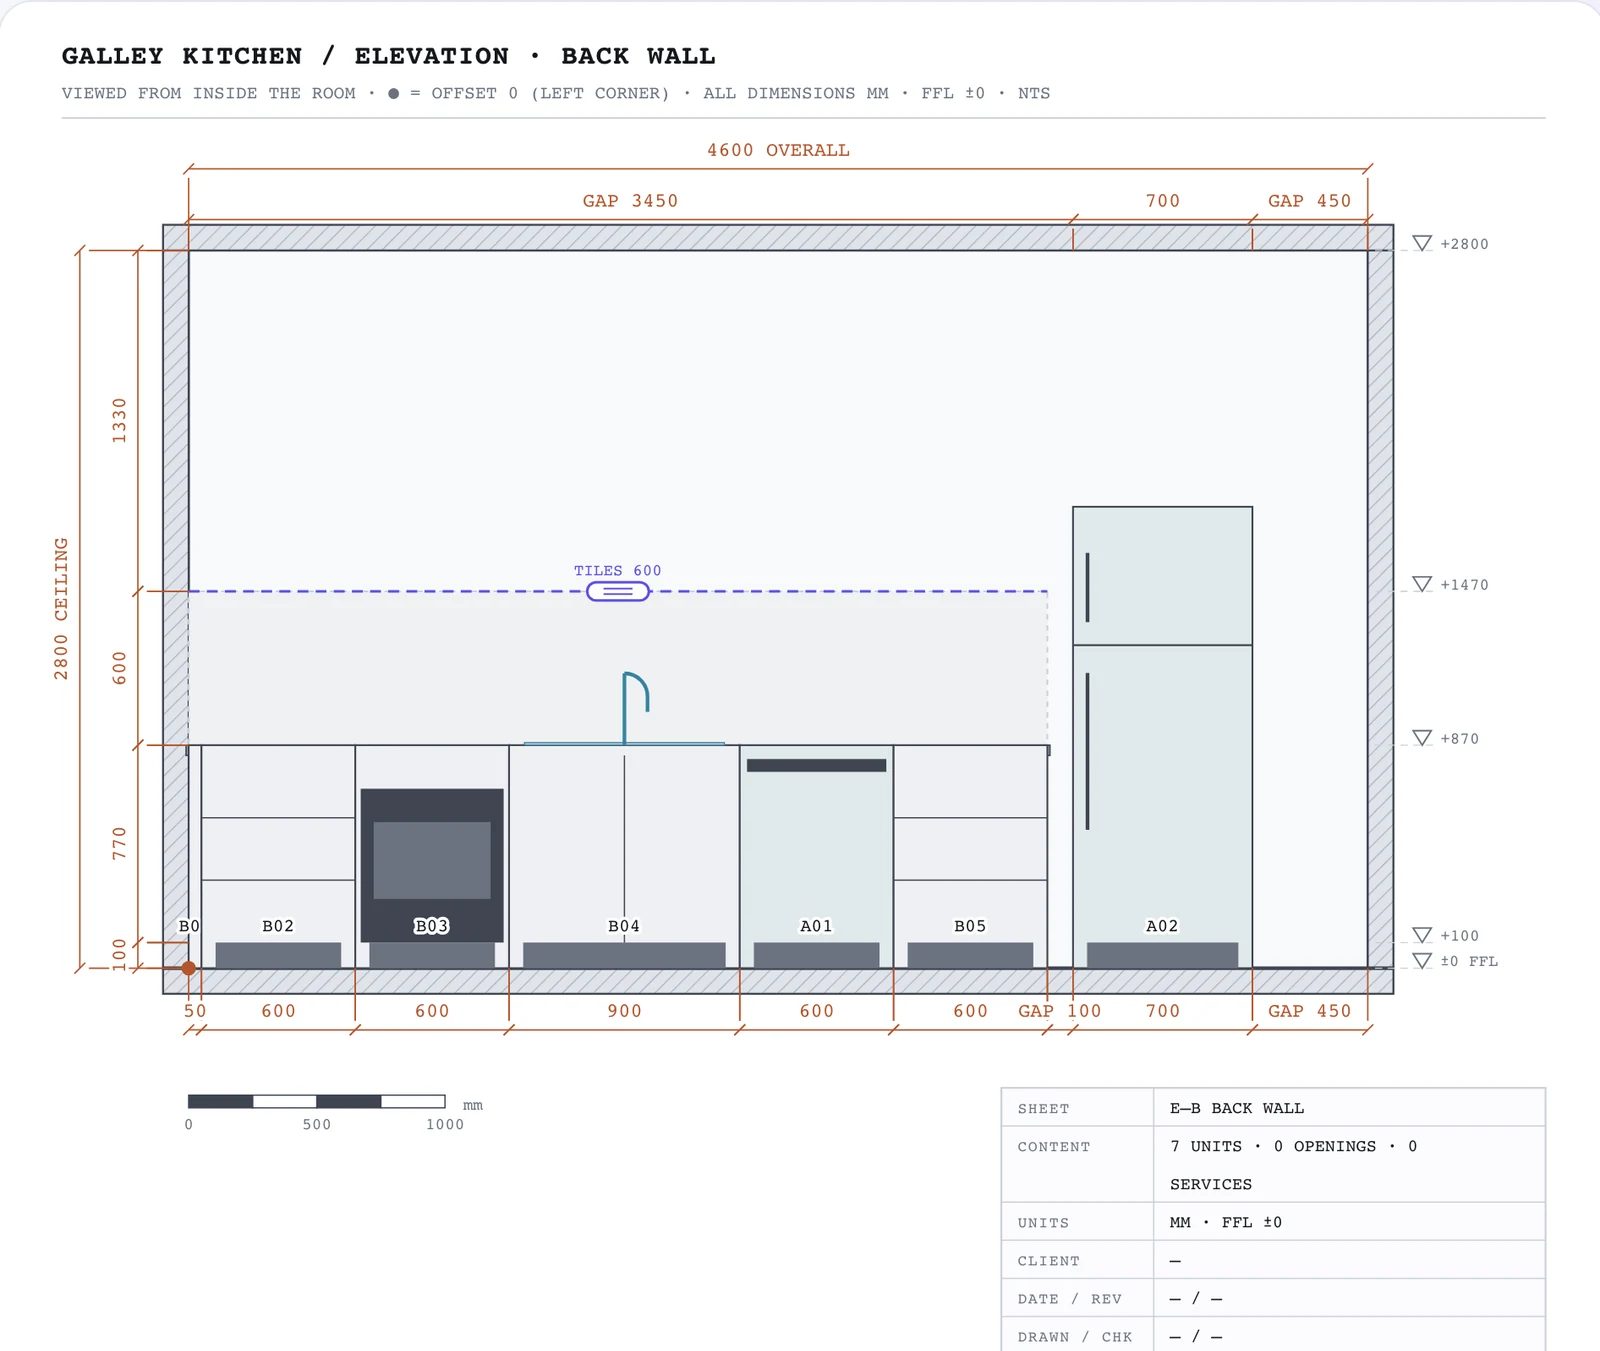The width and height of the screenshot is (1600, 1351).
Task: Click the DATE / REV label
Action: pyautogui.click(x=1070, y=1299)
